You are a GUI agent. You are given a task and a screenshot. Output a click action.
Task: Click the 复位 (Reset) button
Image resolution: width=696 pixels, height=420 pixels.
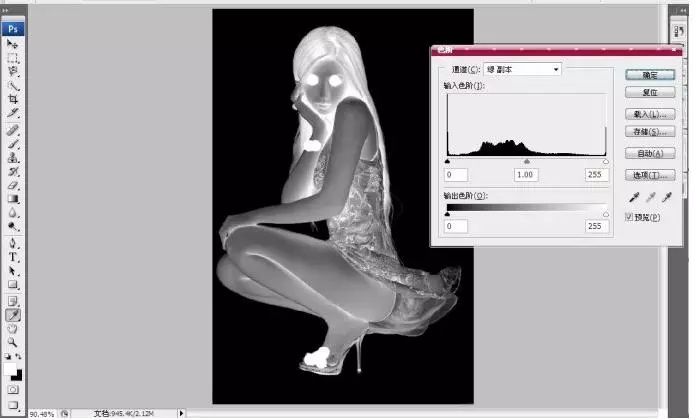650,92
